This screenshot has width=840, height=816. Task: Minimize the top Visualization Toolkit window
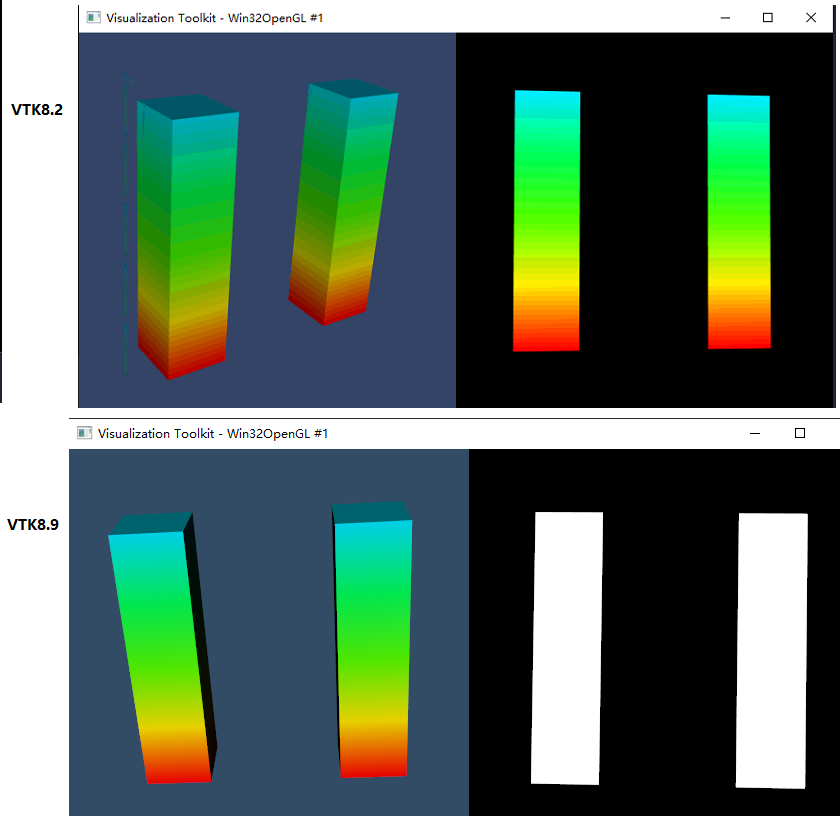click(725, 18)
